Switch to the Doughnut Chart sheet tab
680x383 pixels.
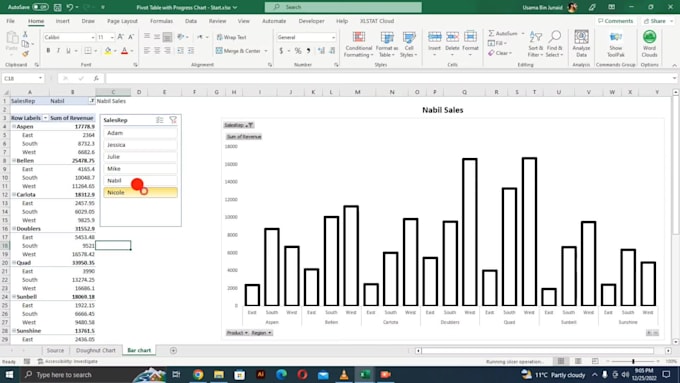(x=95, y=350)
